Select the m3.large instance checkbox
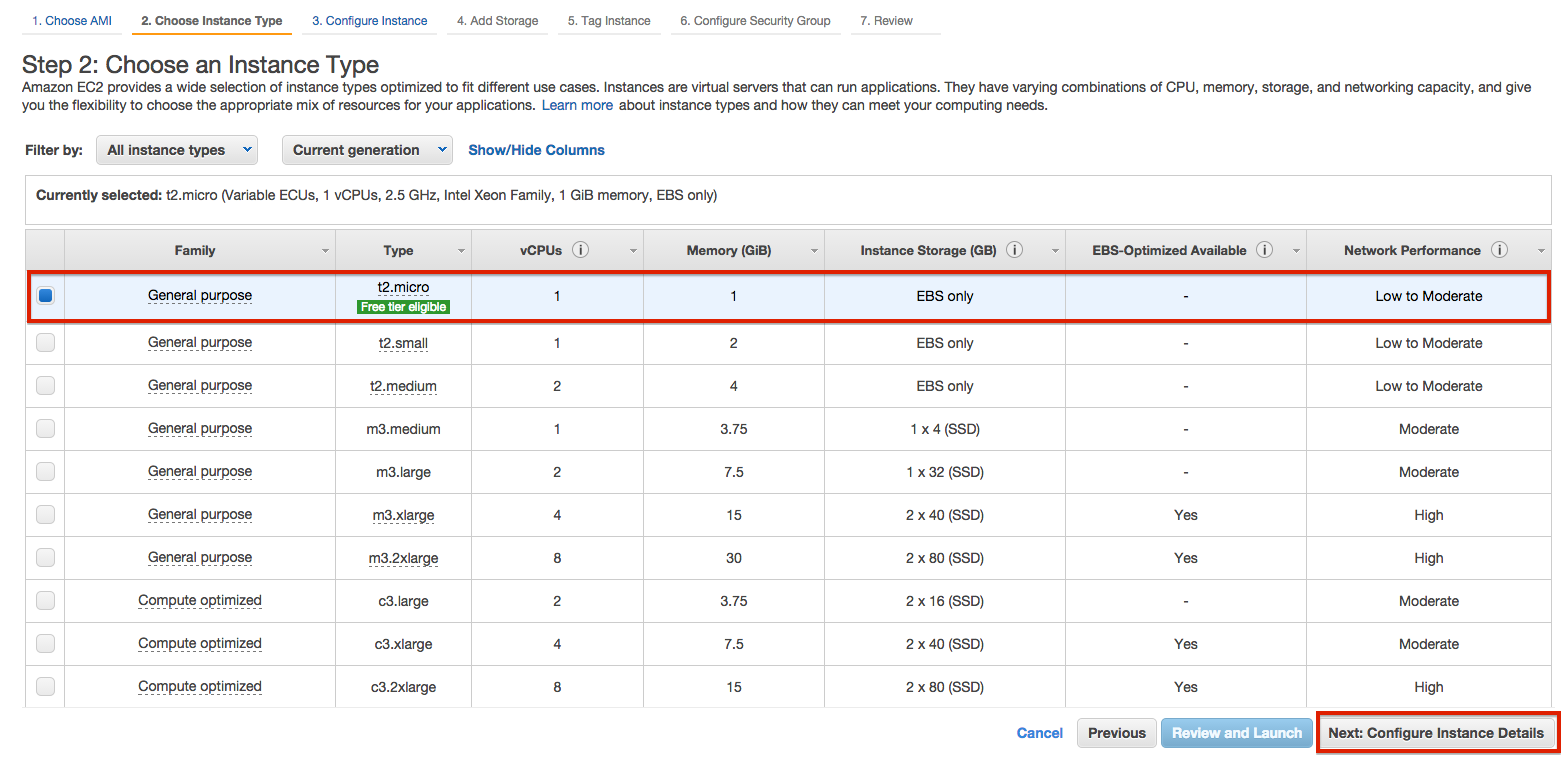Screen dimensions: 1564x761 click(x=45, y=472)
